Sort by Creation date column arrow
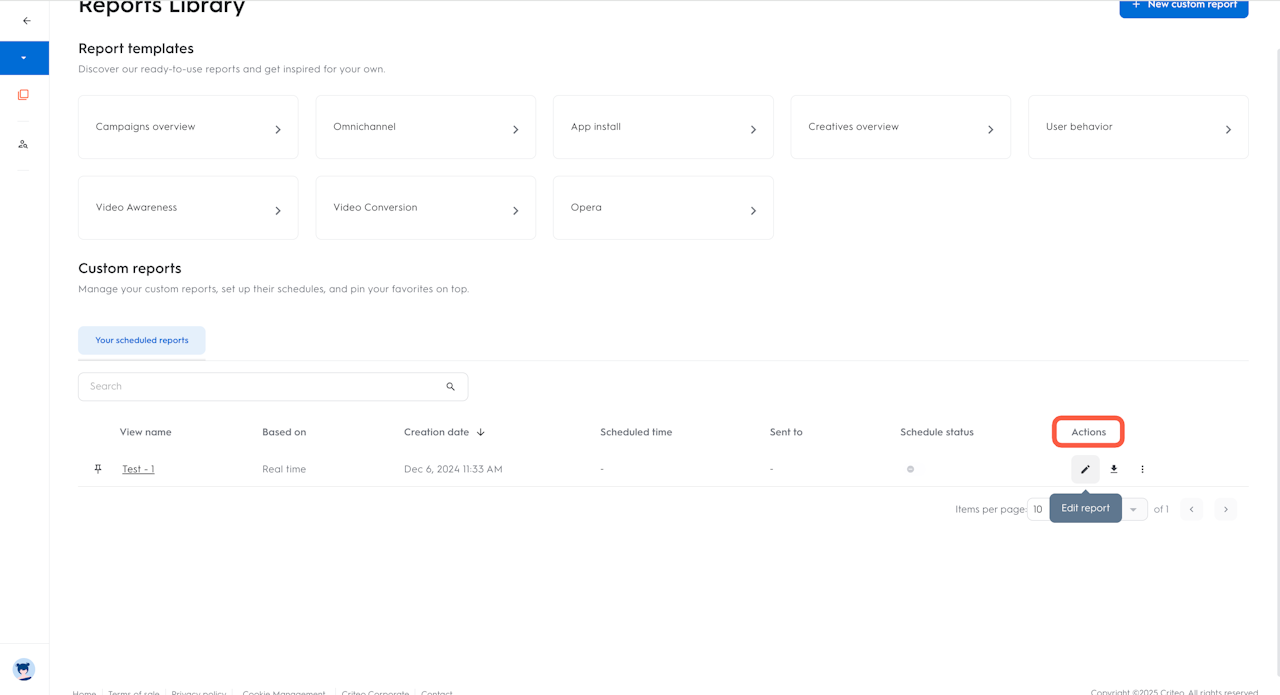The height and width of the screenshot is (695, 1280). tap(481, 432)
